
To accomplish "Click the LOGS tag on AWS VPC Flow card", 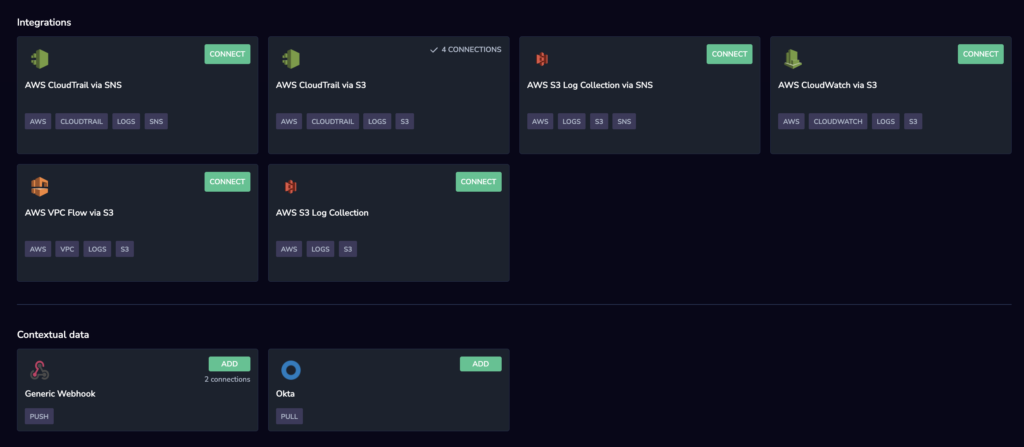I will tap(97, 249).
